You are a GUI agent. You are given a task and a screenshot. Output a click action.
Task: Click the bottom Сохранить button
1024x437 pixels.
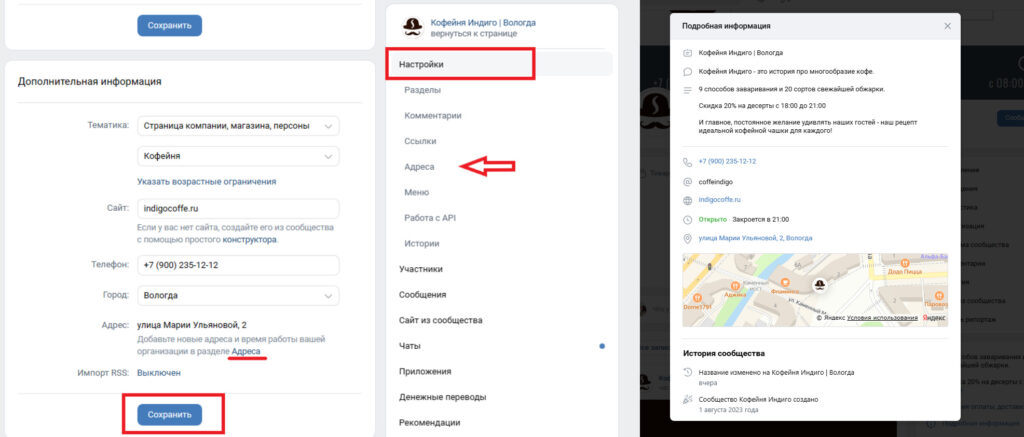tap(170, 414)
